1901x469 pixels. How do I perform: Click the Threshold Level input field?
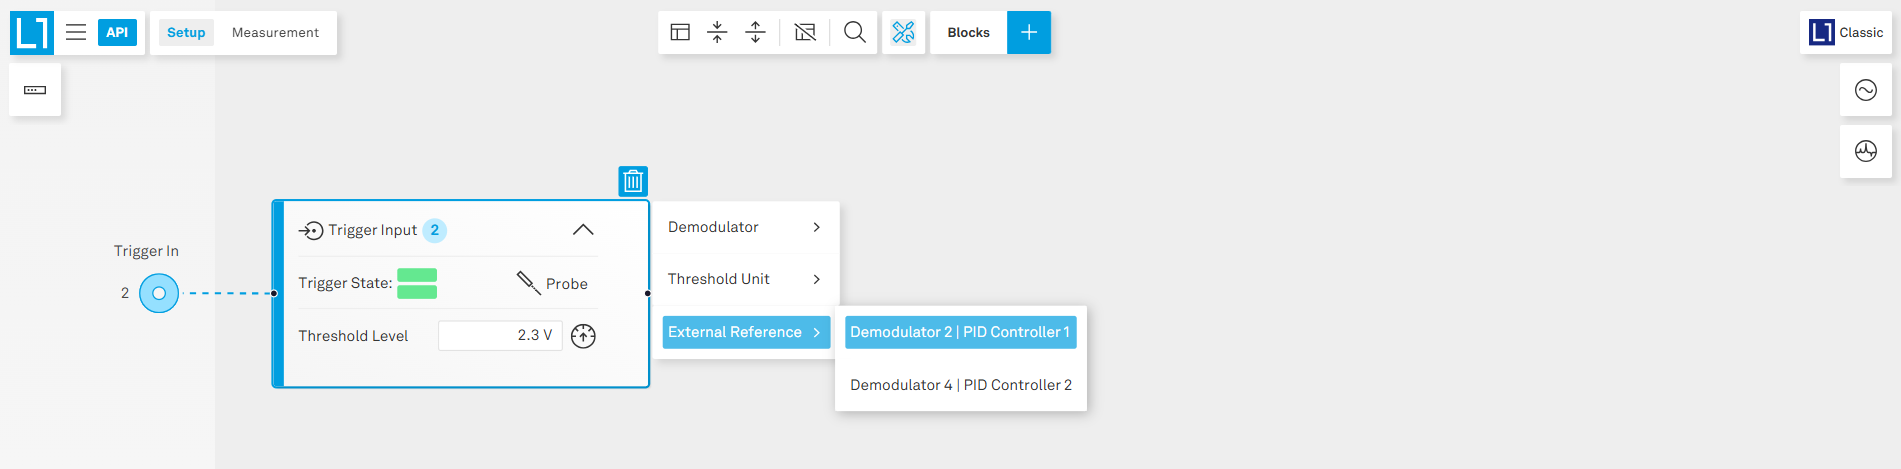[499, 335]
